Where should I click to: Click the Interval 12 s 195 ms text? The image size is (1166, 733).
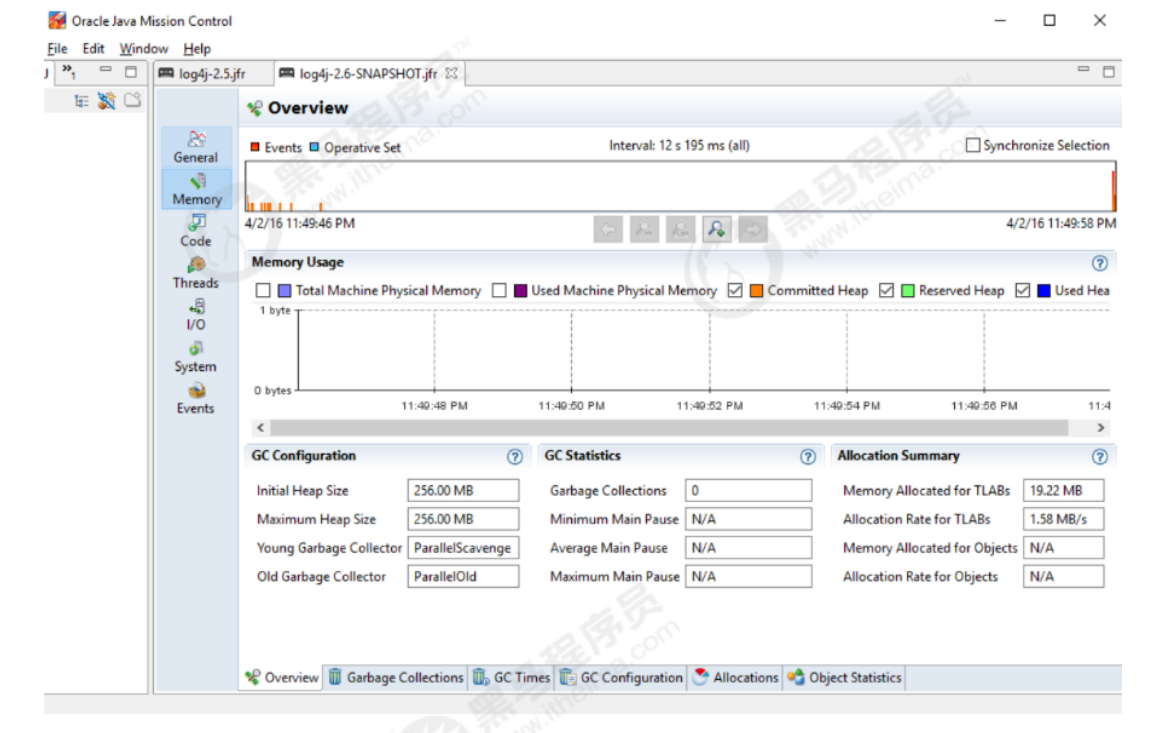click(x=679, y=145)
